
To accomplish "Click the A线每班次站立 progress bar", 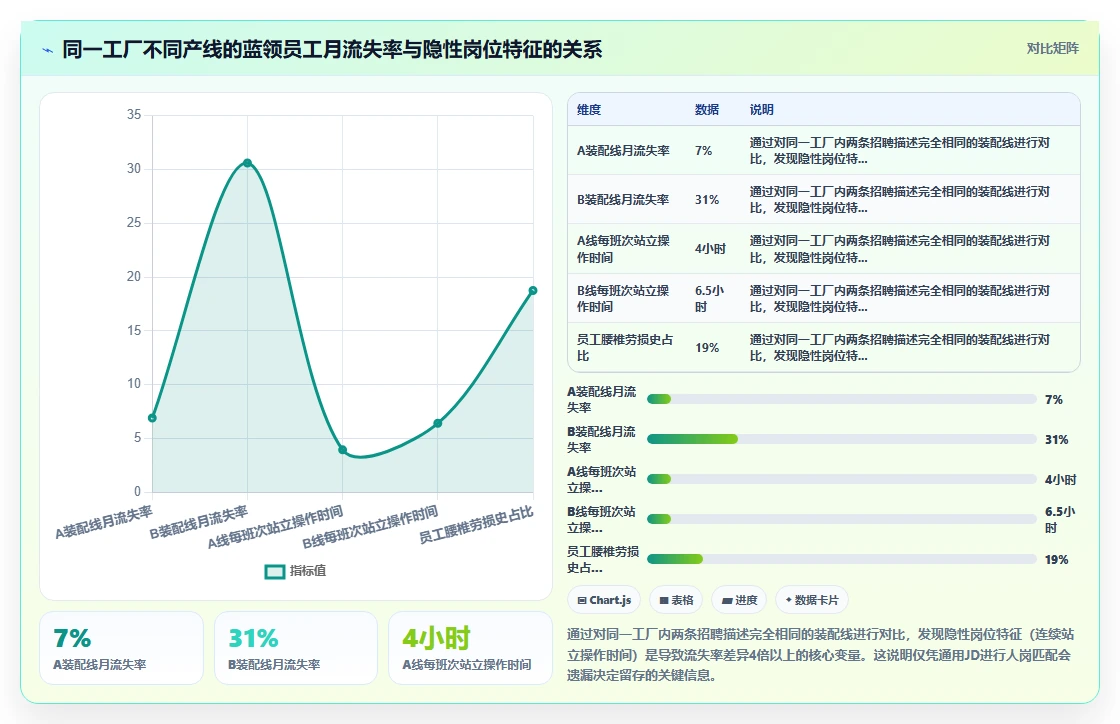I will point(841,479).
